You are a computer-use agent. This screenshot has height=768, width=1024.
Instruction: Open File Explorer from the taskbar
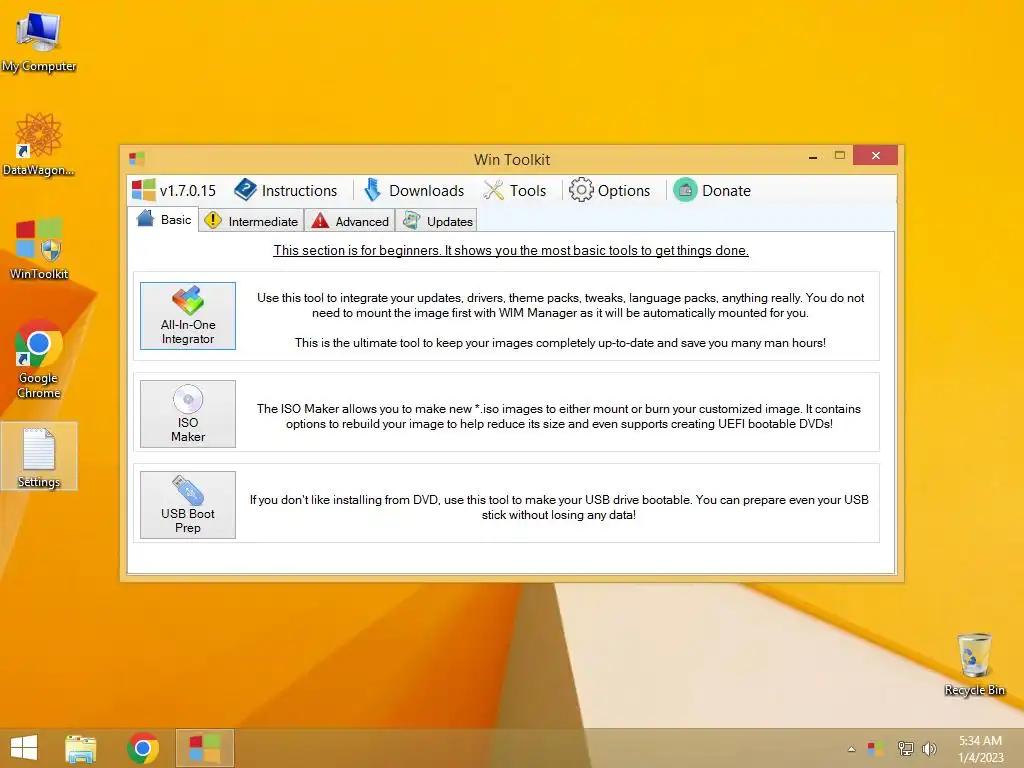click(x=81, y=748)
